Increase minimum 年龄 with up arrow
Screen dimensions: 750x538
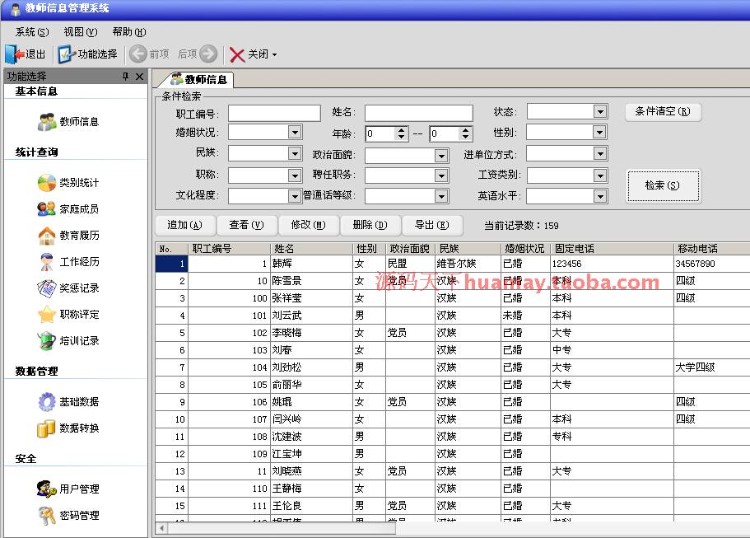(401, 130)
